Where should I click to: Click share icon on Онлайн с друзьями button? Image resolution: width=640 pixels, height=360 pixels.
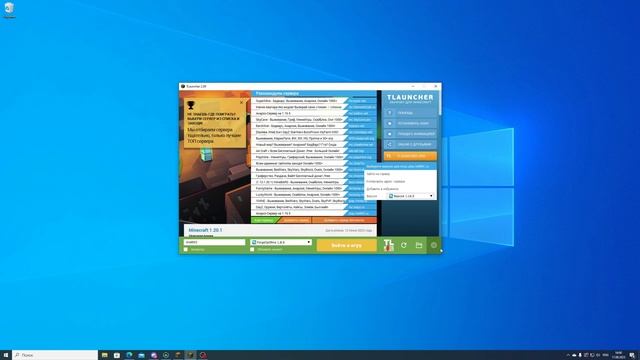390,144
